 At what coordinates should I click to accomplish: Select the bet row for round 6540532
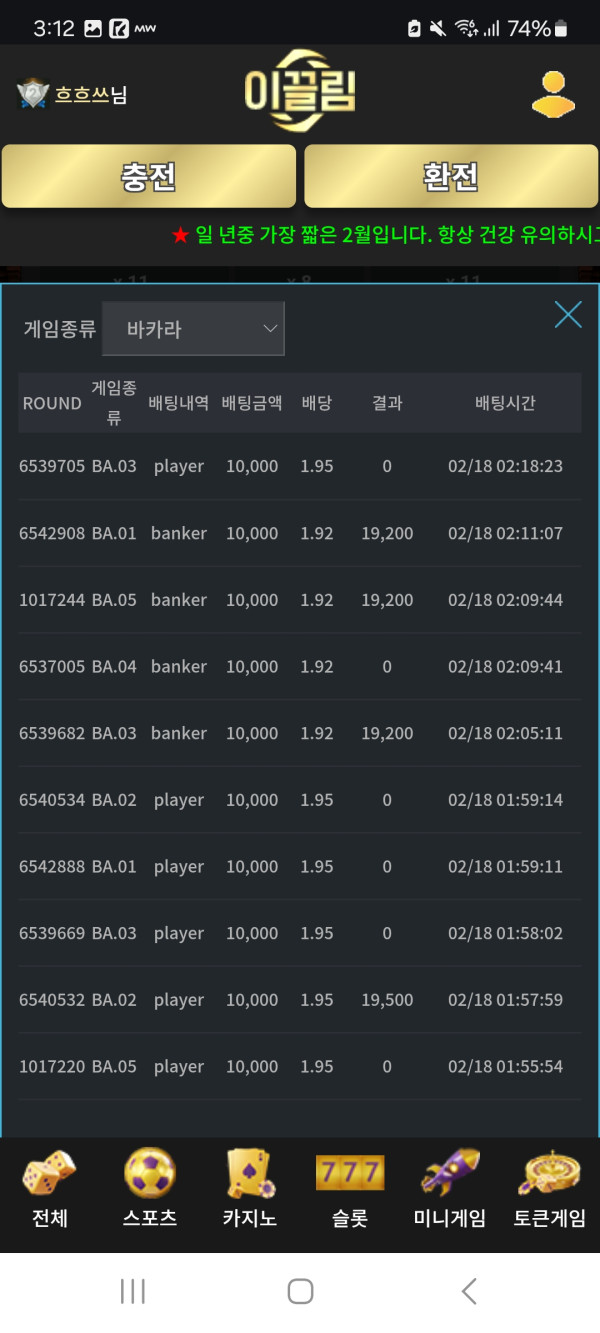click(x=300, y=1000)
